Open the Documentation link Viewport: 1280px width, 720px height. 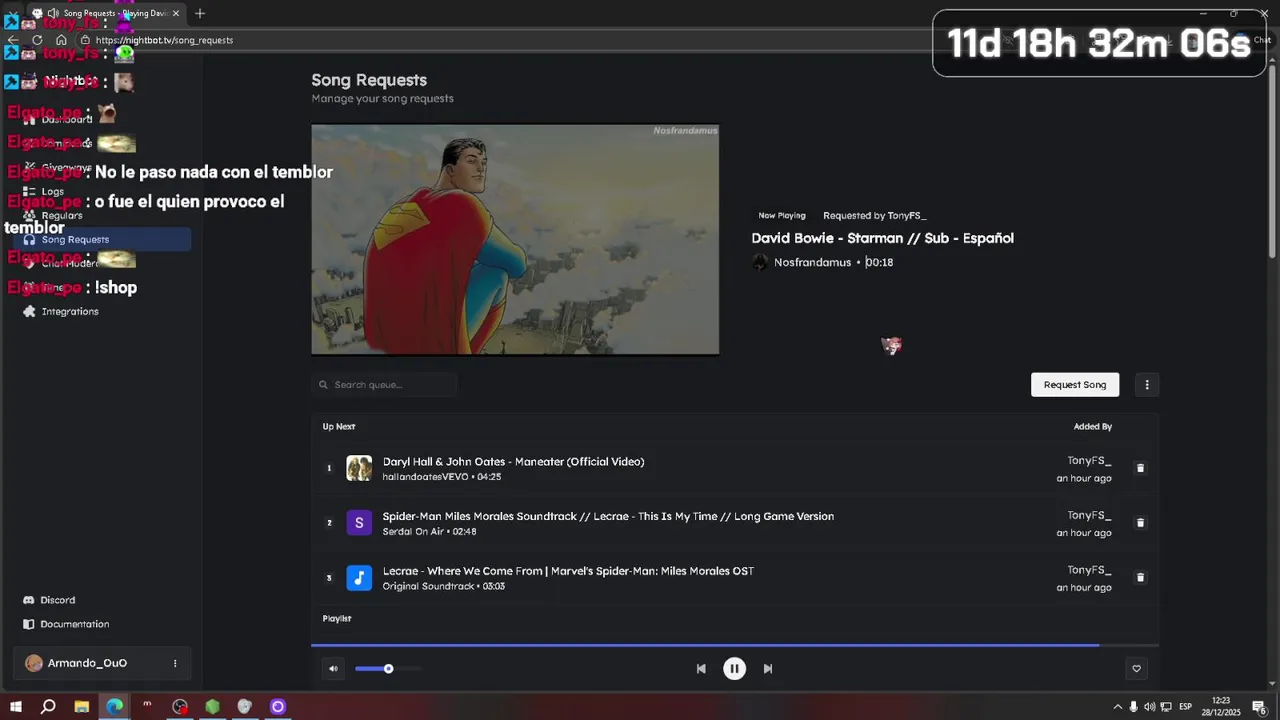click(75, 624)
